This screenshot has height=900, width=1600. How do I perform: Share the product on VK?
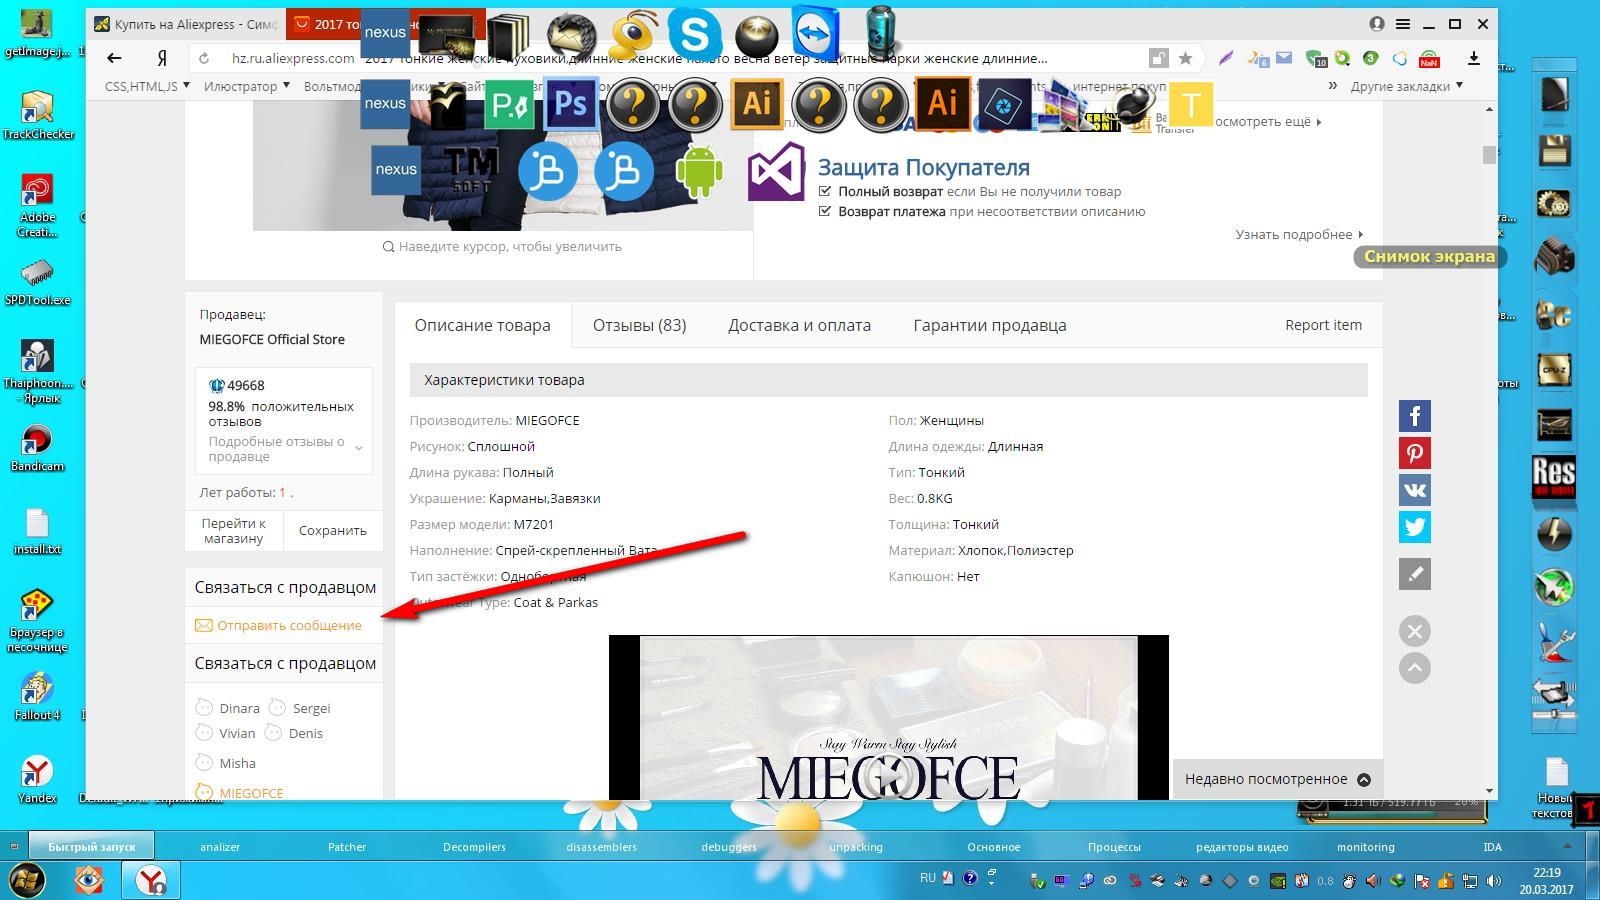point(1414,490)
